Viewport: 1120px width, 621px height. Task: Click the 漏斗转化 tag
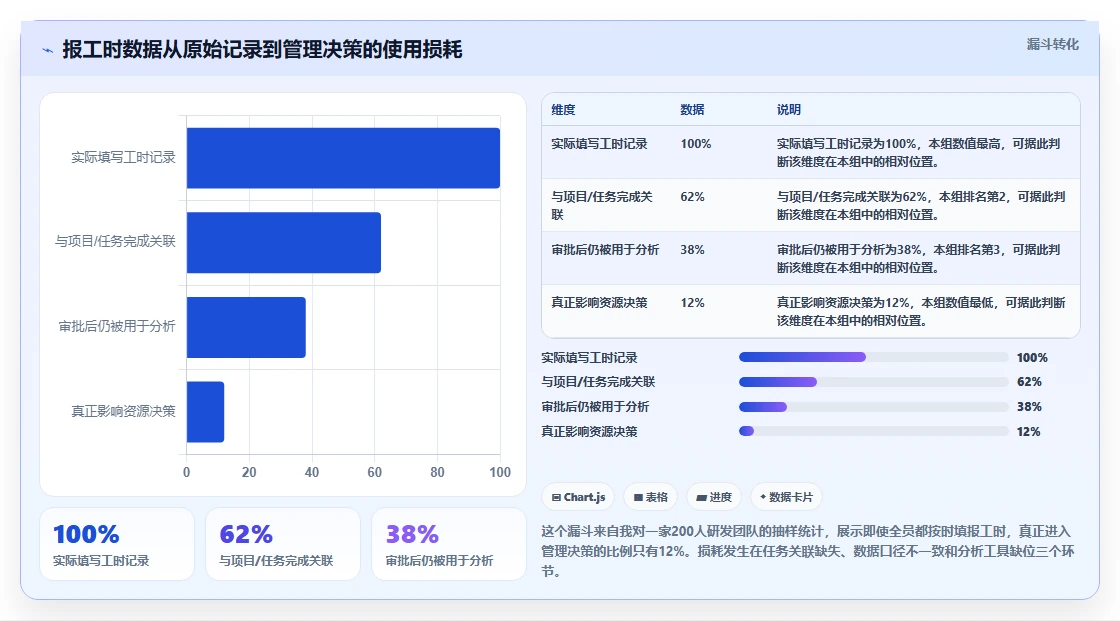coord(1052,44)
